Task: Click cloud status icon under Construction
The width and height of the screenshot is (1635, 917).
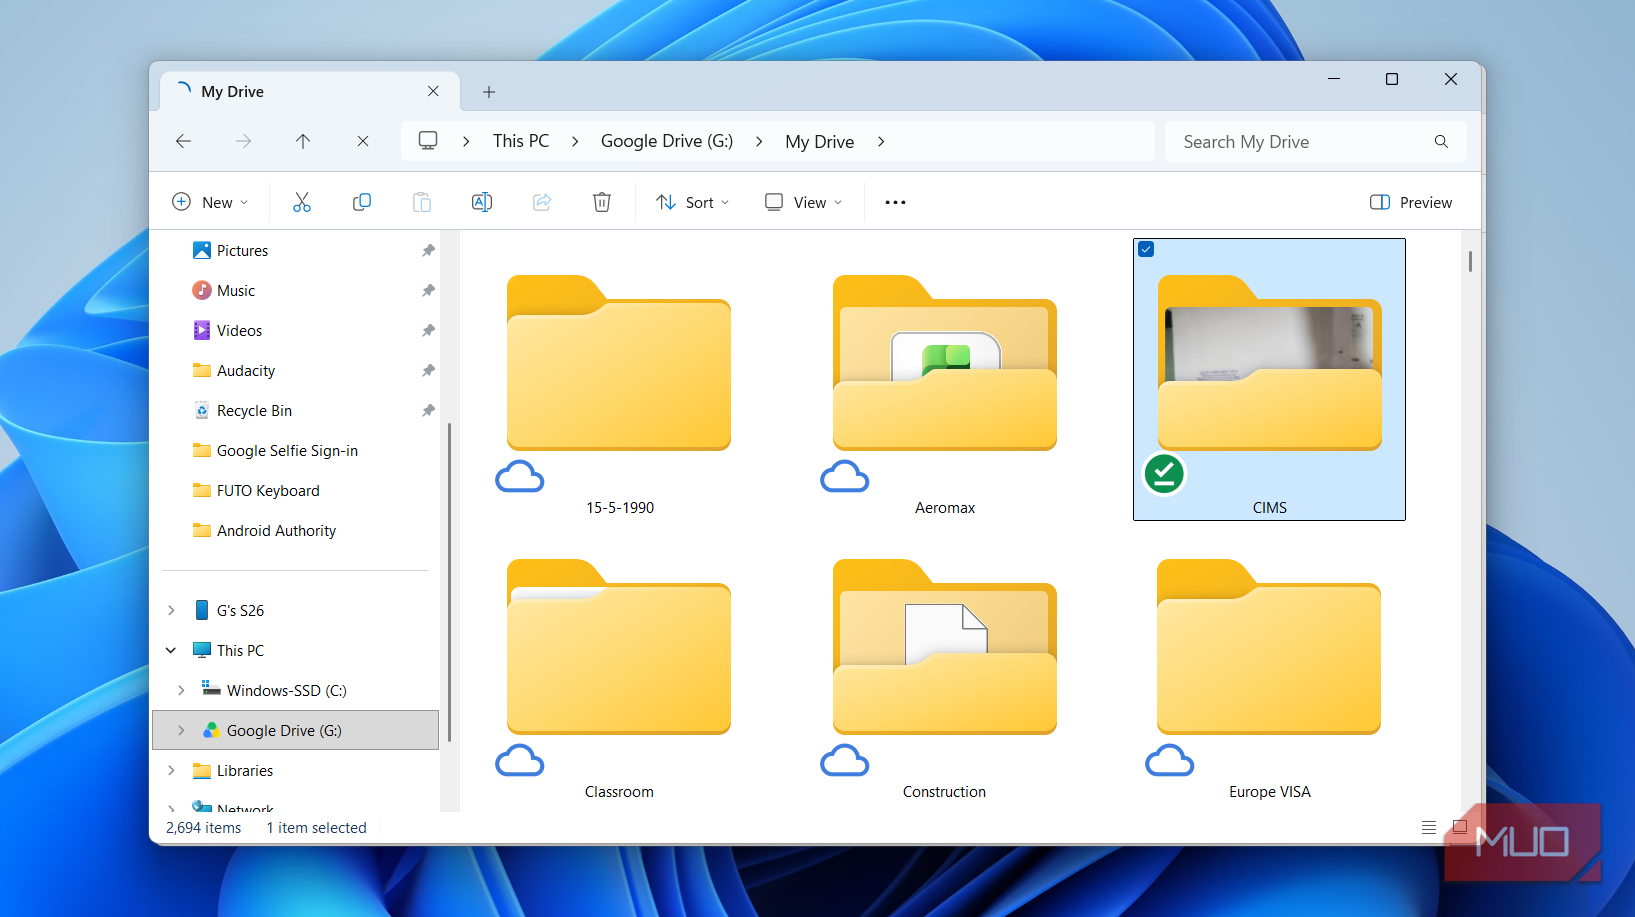Action: tap(845, 761)
